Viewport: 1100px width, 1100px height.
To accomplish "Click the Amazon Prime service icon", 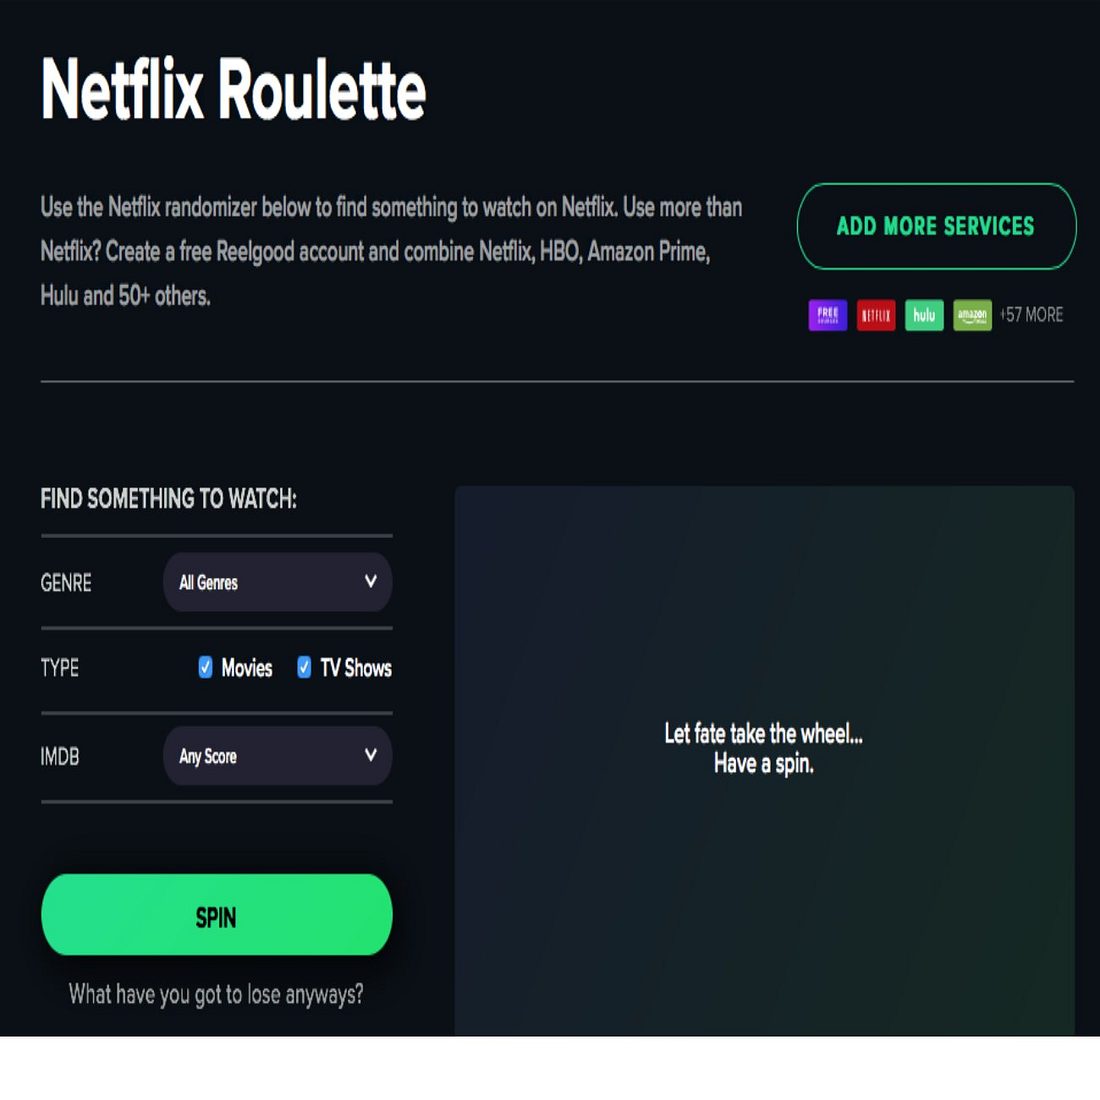I will pyautogui.click(x=972, y=315).
